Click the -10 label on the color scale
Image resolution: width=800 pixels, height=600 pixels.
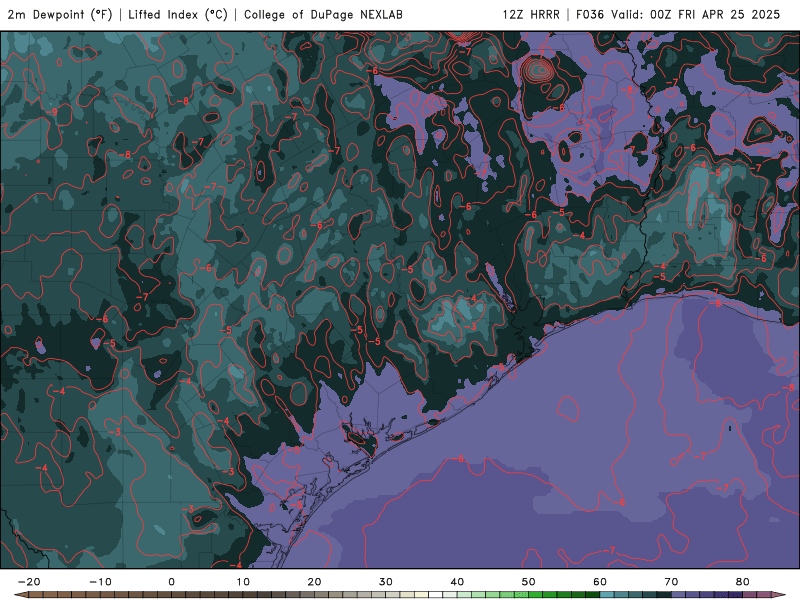click(100, 582)
